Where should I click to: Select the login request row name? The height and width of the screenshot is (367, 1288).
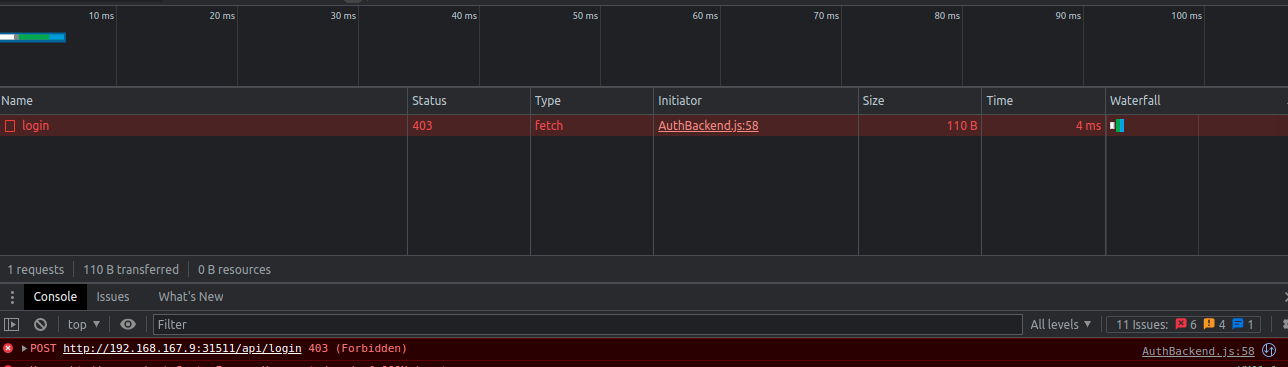pyautogui.click(x=35, y=126)
